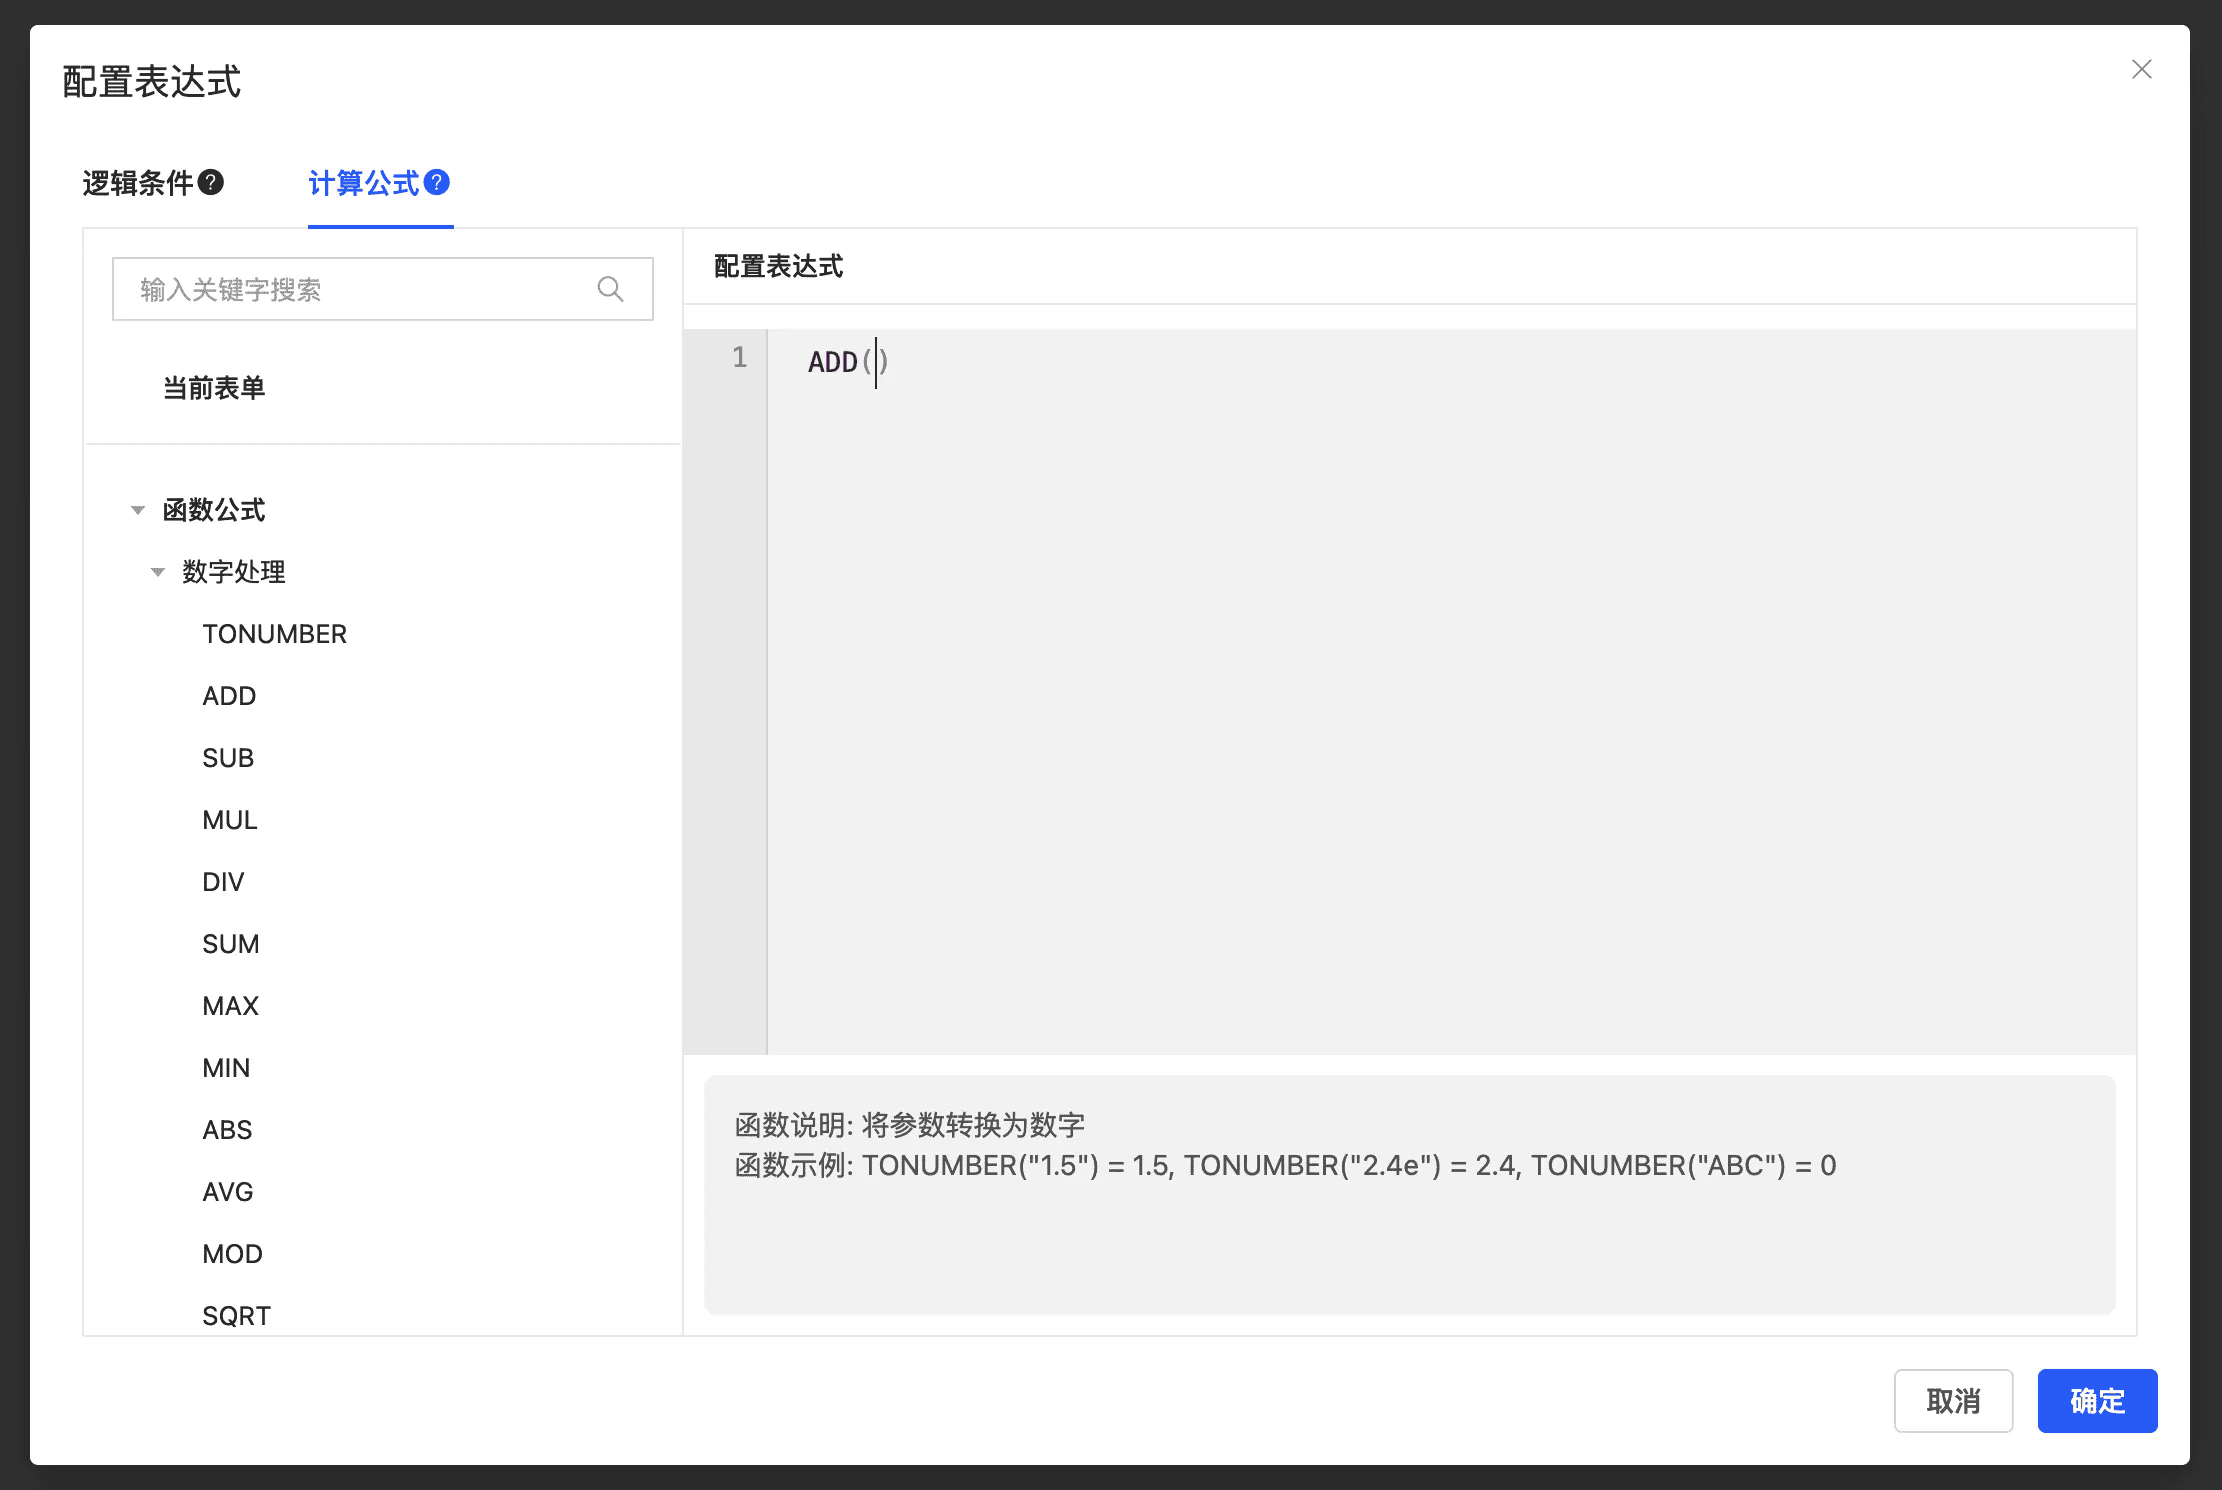Viewport: 2222px width, 1490px height.
Task: Collapse the 函数公式 tree node
Action: point(138,511)
